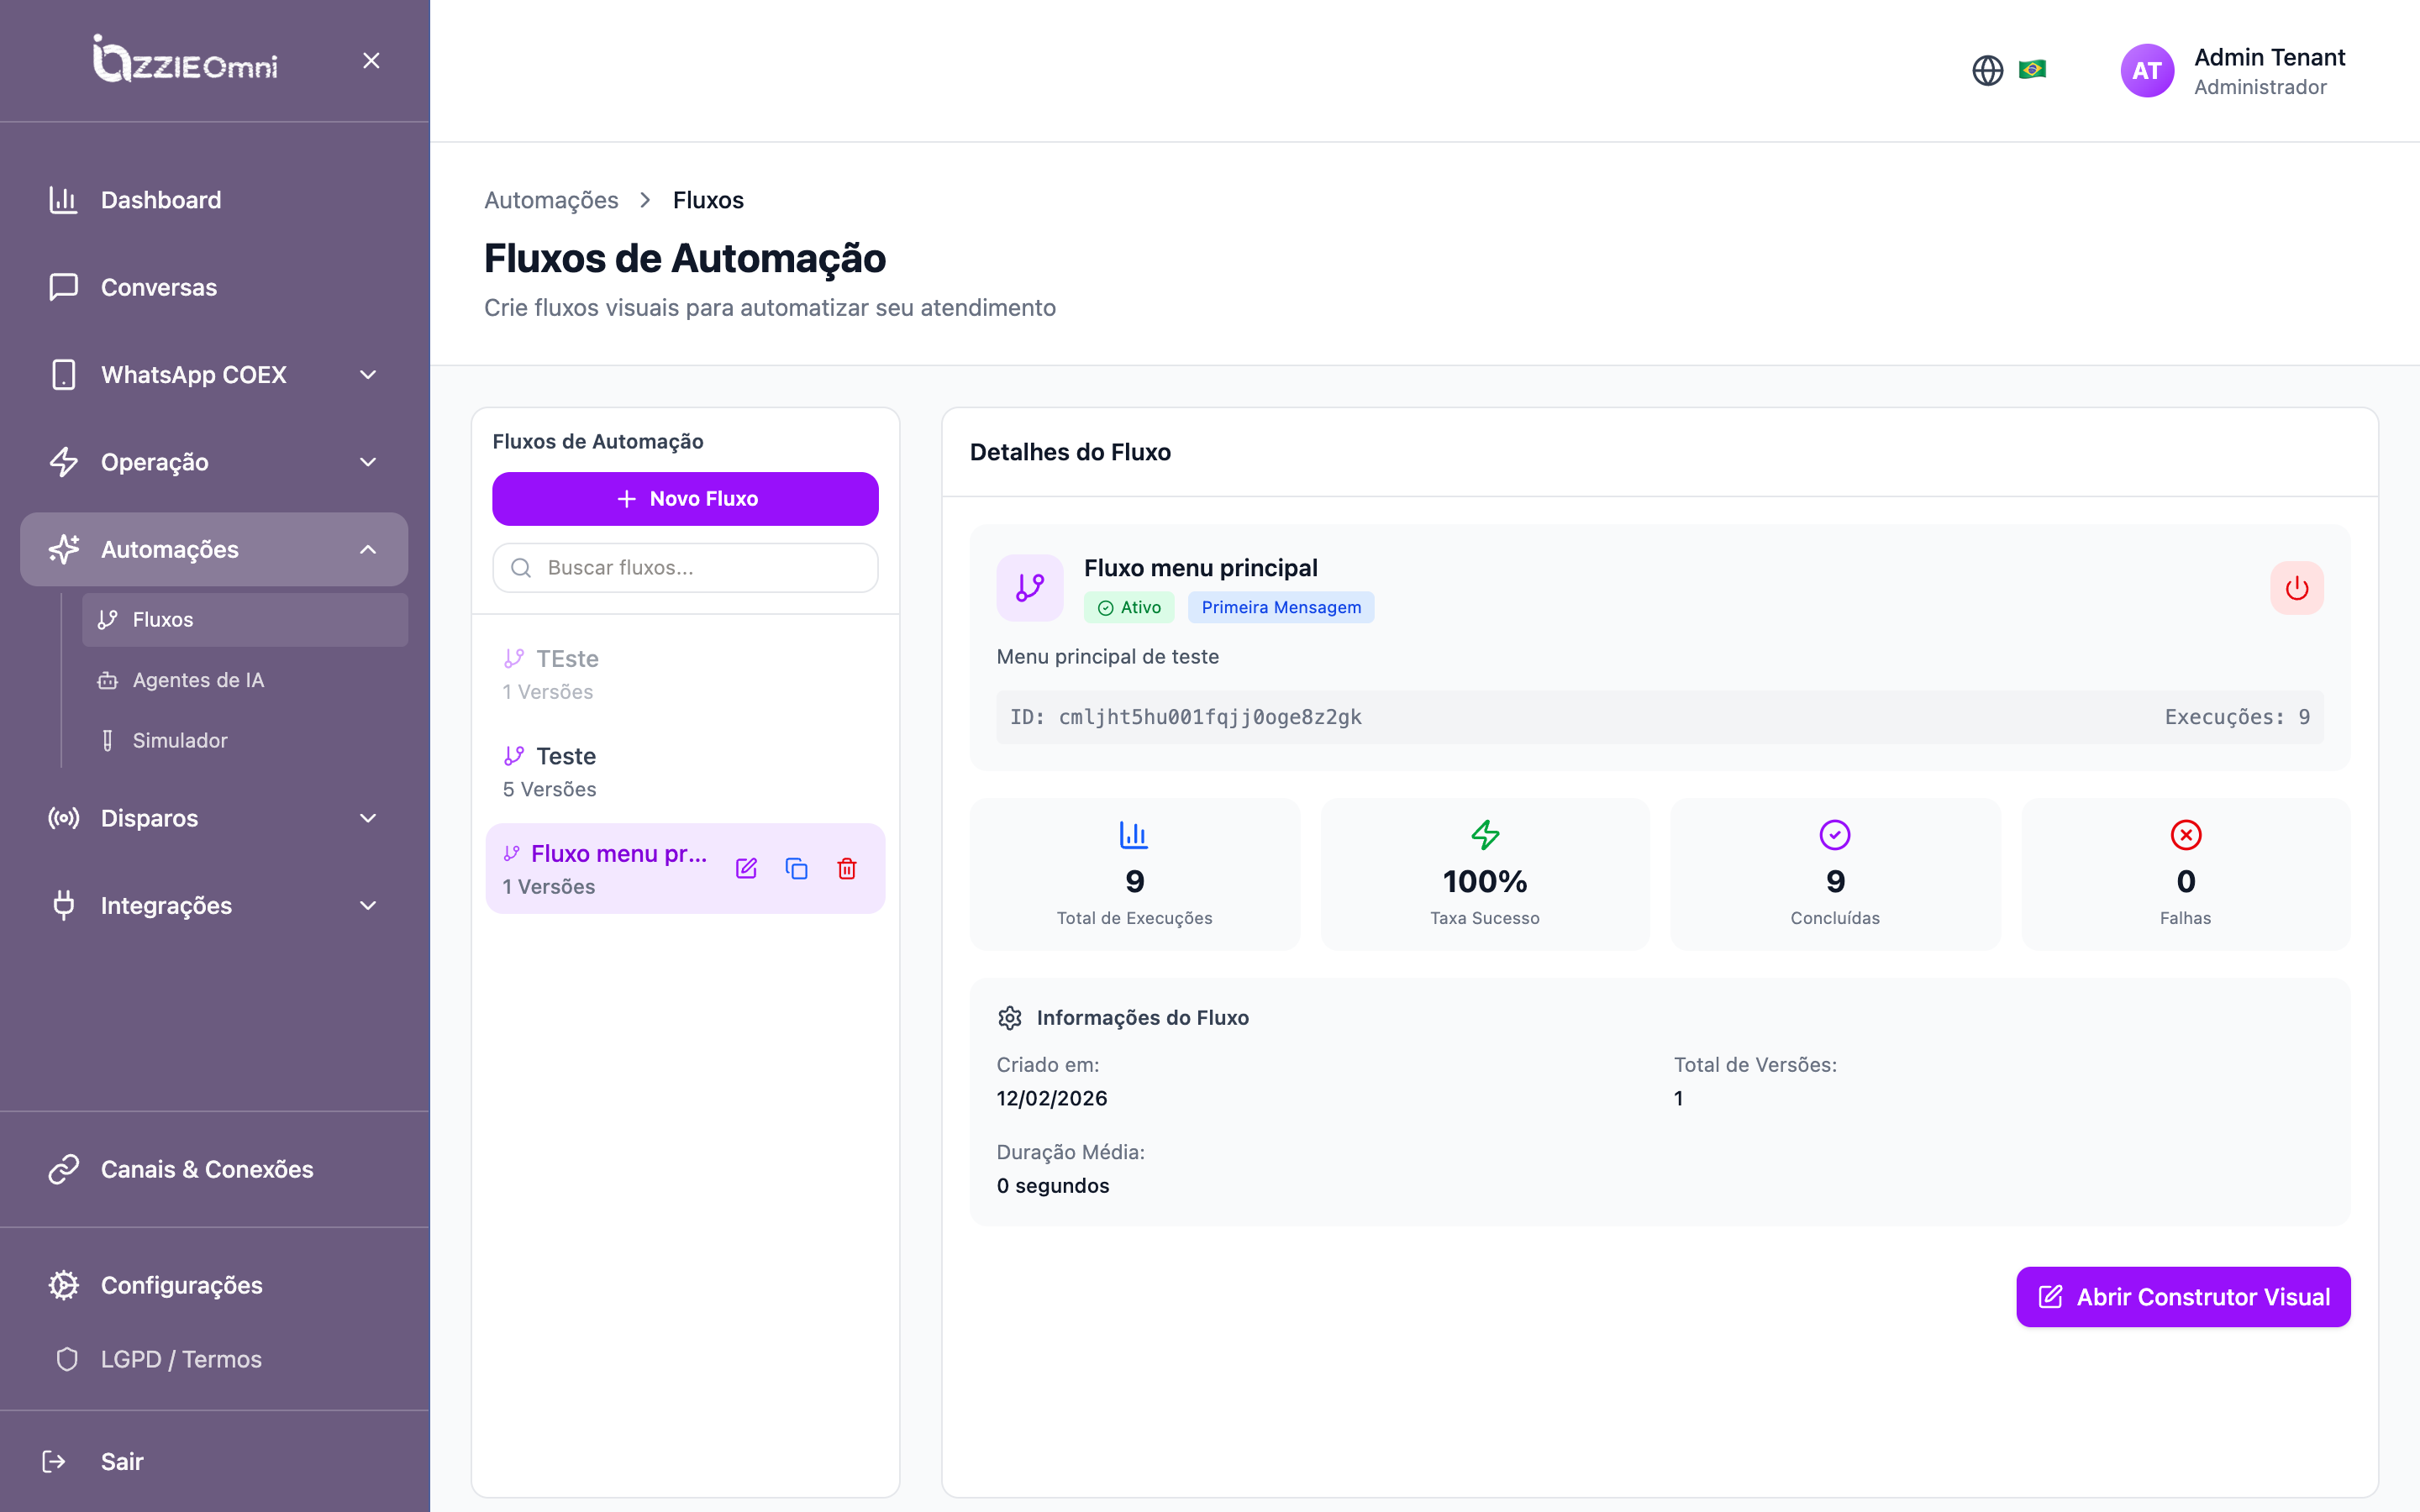Click the Brazil flag icon
2420x1512 pixels.
(2032, 69)
